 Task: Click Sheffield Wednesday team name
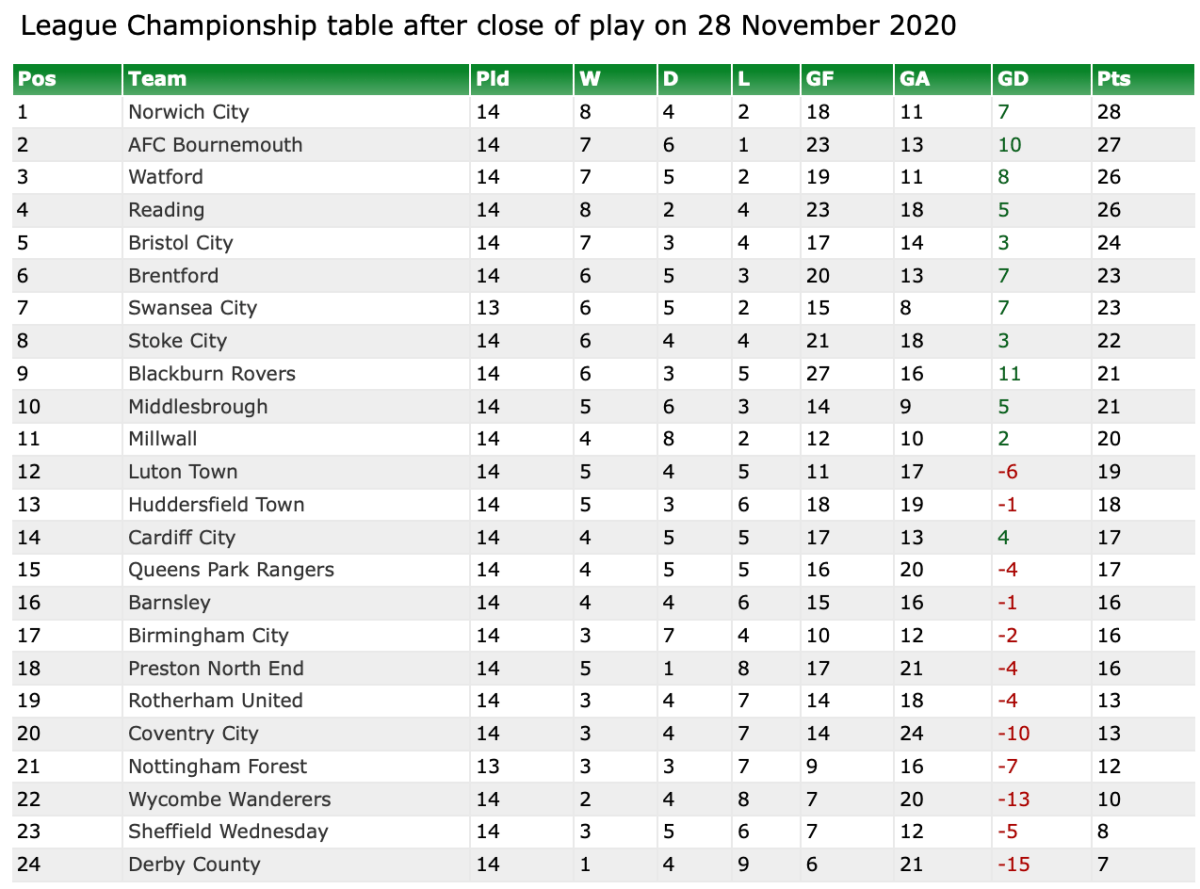tap(228, 832)
